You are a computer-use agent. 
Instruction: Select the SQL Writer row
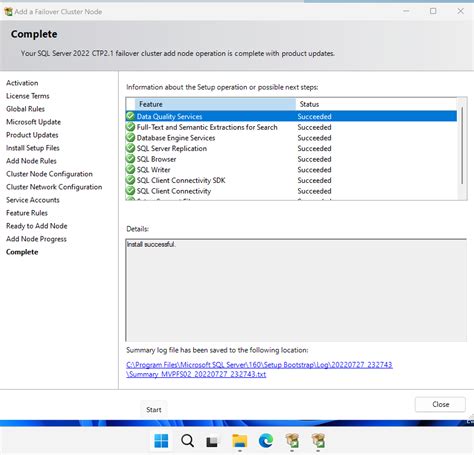pyautogui.click(x=291, y=170)
